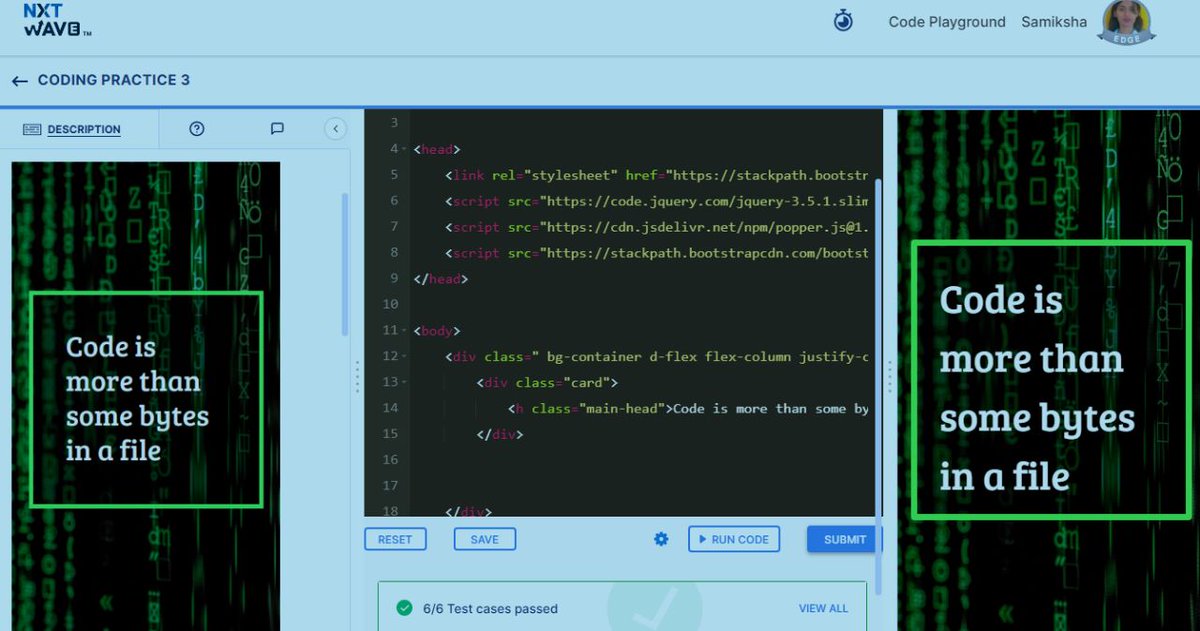Click the description panel scrollbar
Screen dimensions: 1200x631
(x=345, y=265)
